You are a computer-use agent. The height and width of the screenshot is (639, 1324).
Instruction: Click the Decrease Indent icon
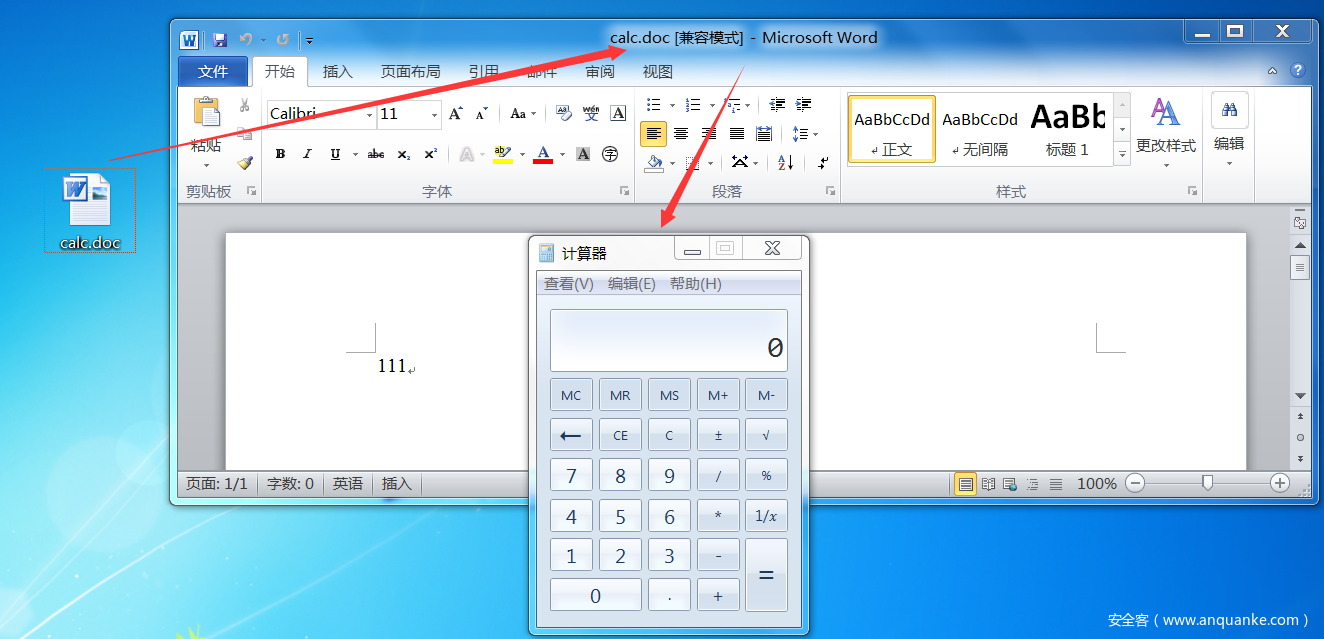[x=777, y=104]
